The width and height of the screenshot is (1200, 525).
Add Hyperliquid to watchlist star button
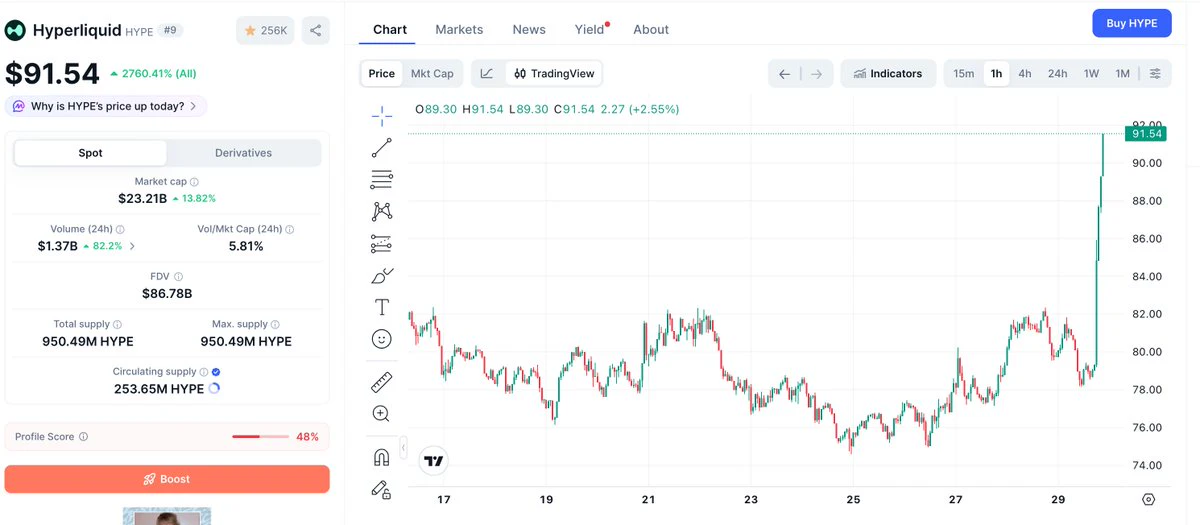265,30
